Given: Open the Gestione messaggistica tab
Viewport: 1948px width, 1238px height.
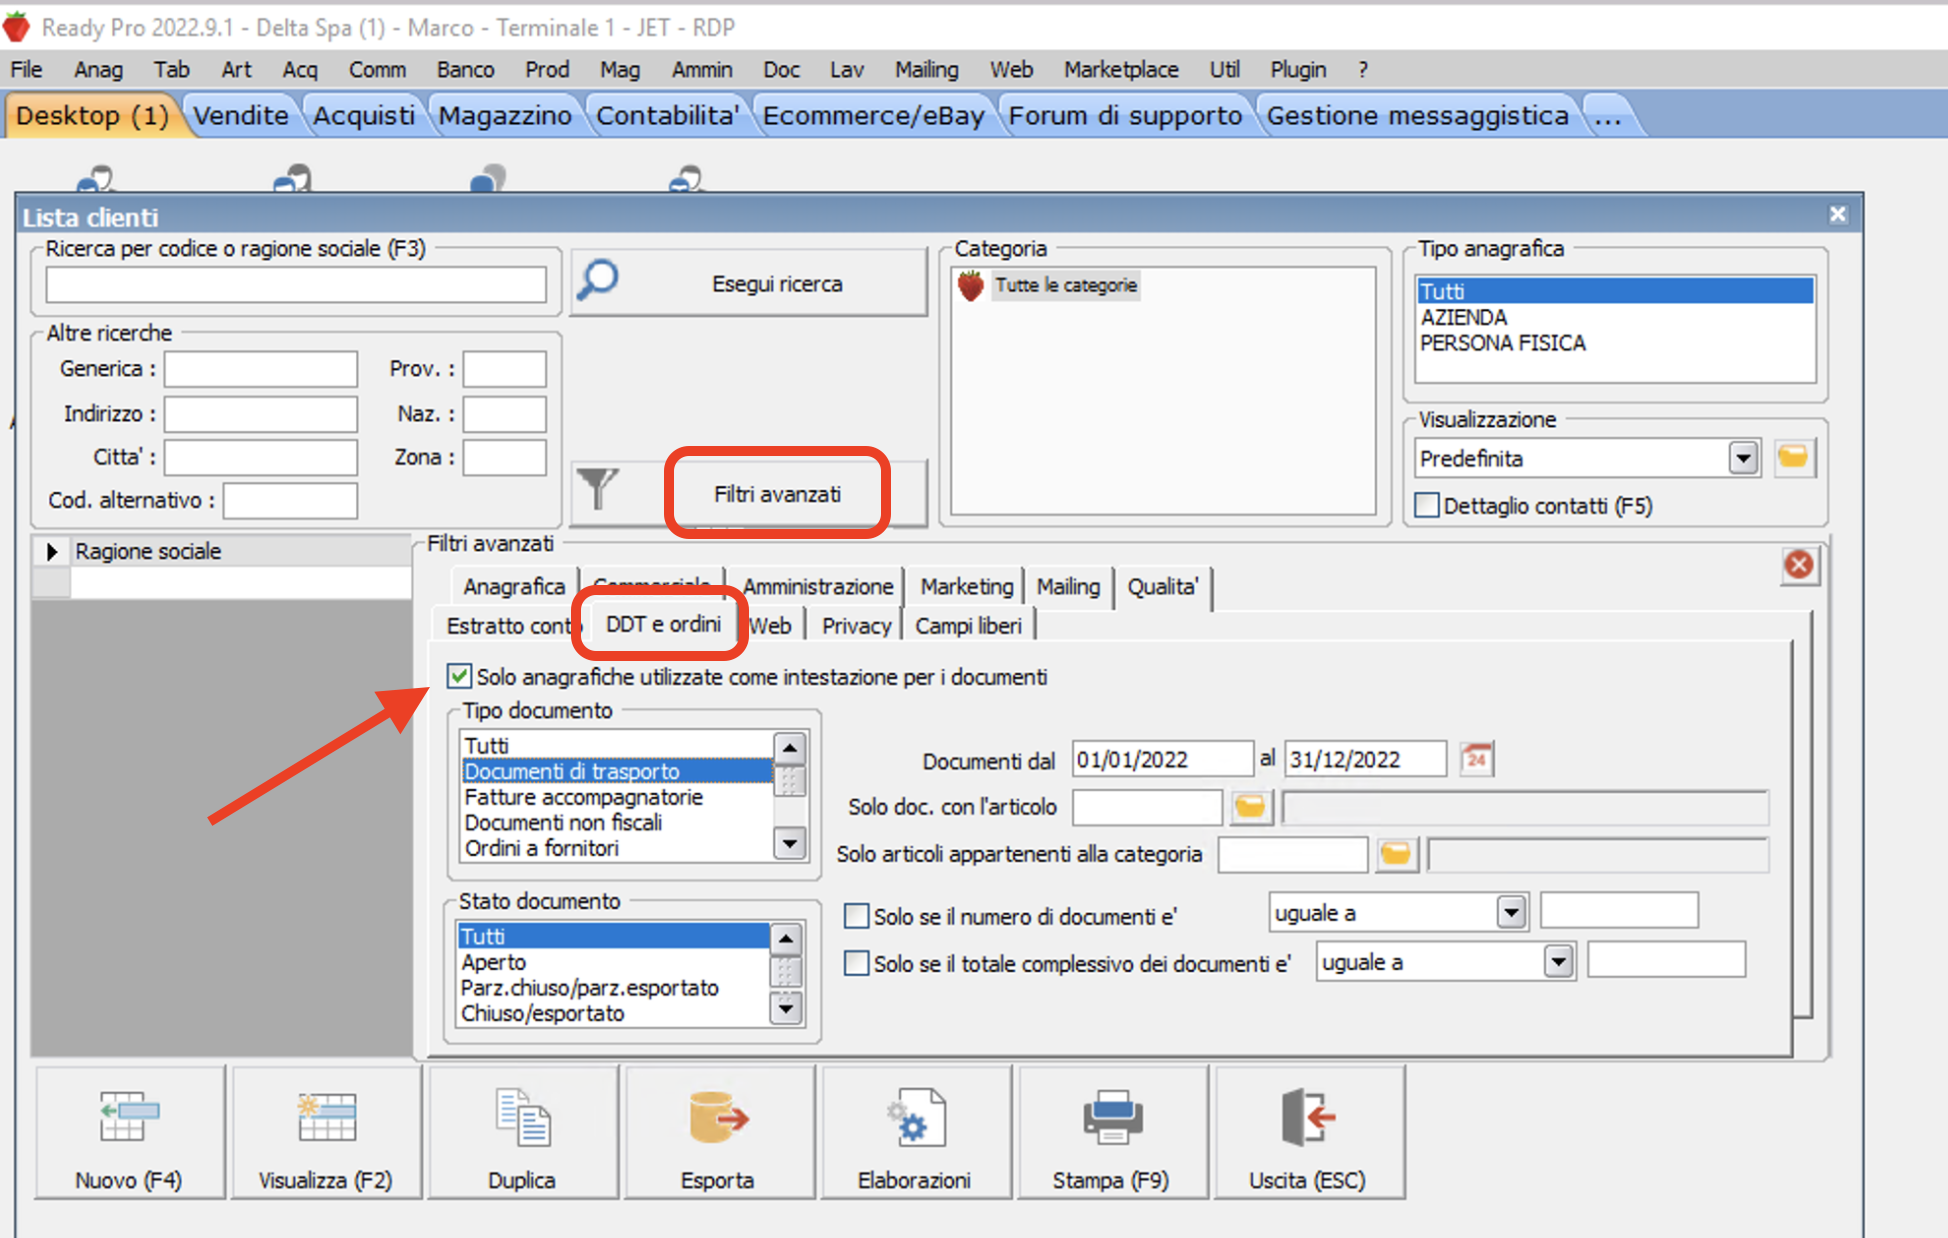Looking at the screenshot, I should [1417, 115].
